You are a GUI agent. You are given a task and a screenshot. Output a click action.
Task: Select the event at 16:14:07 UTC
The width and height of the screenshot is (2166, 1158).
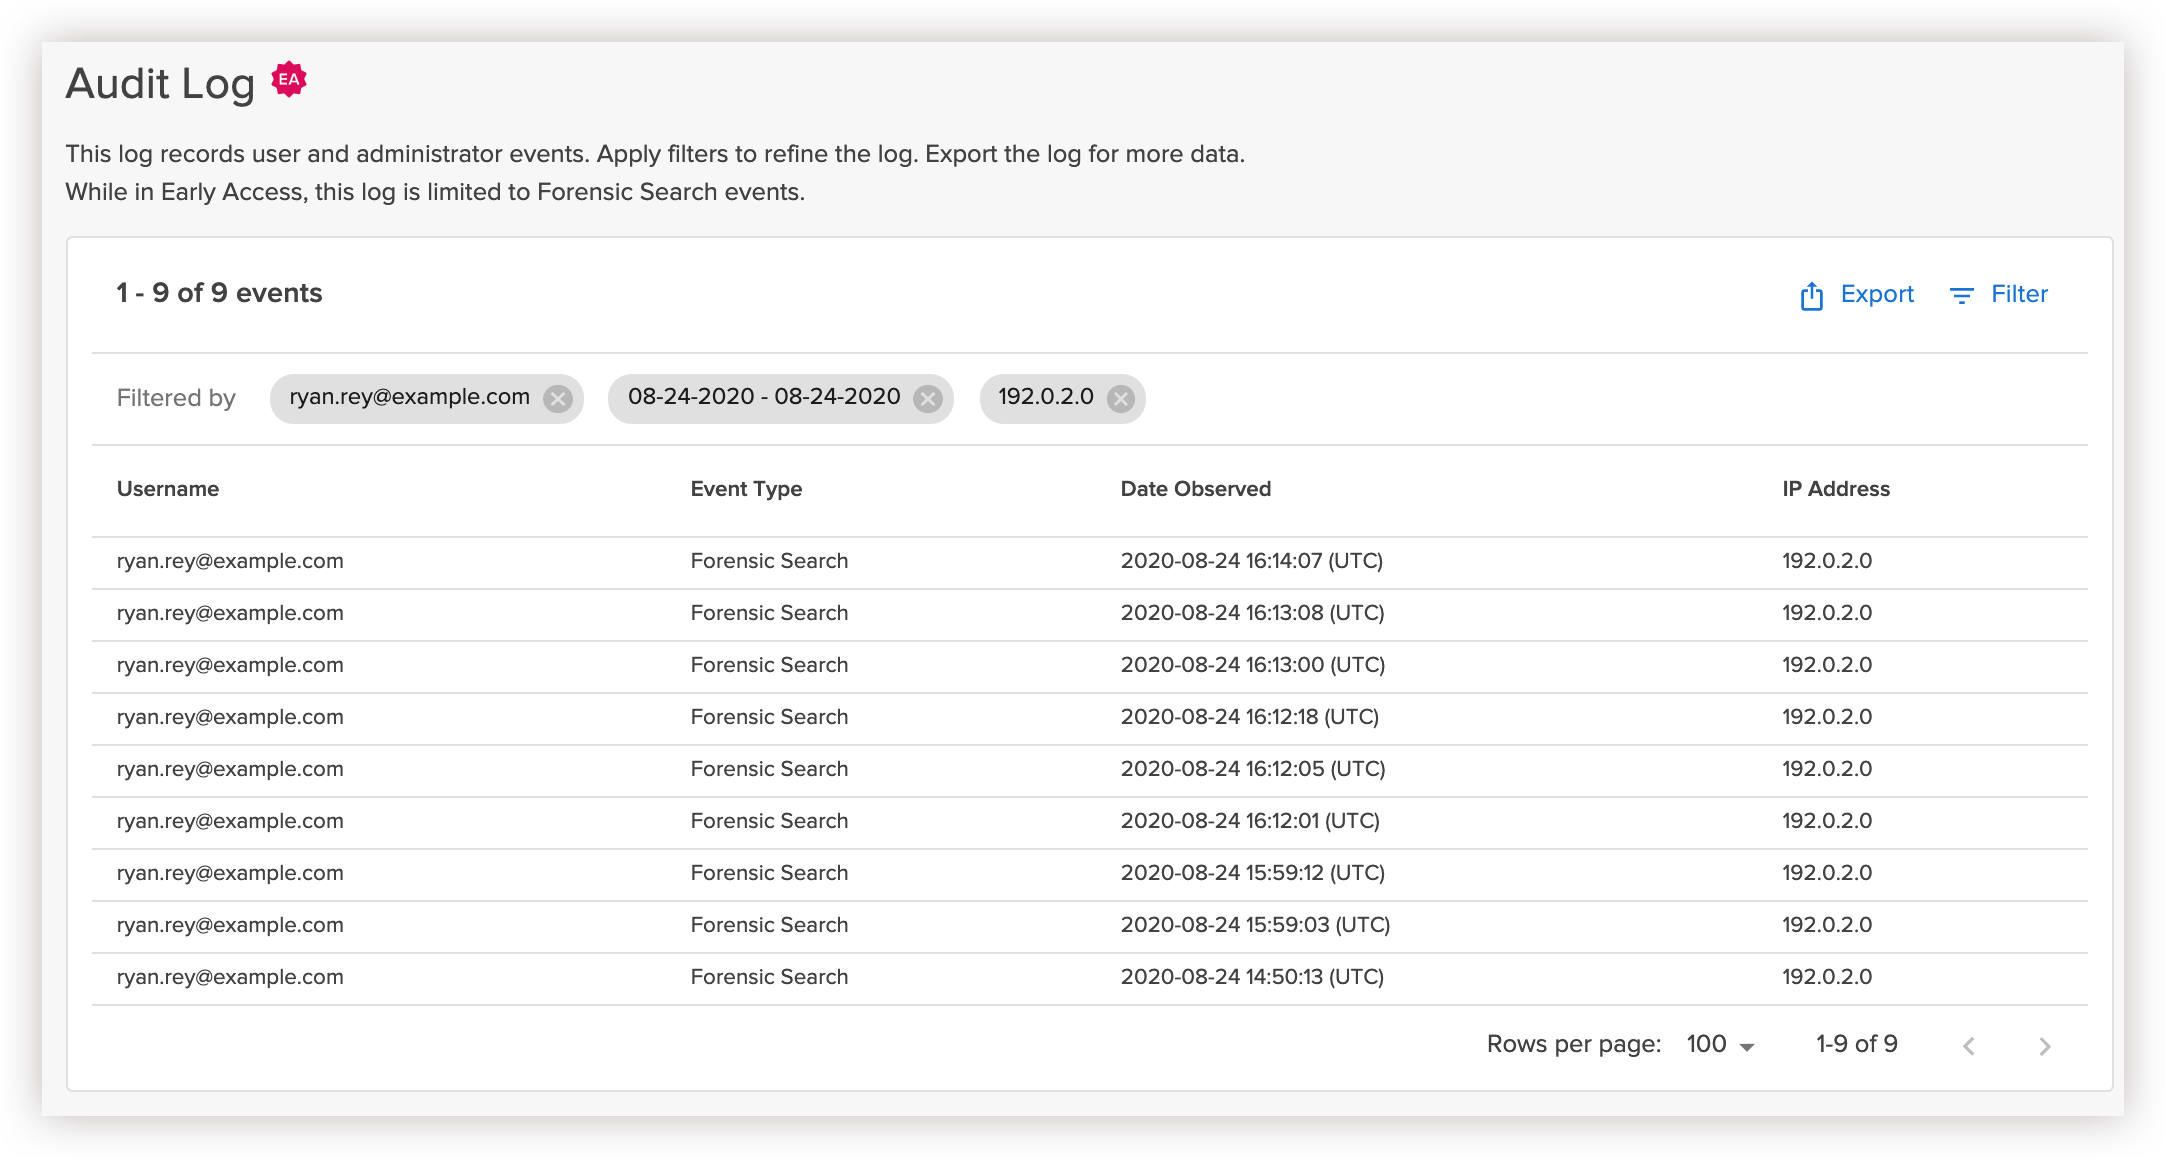[1251, 561]
